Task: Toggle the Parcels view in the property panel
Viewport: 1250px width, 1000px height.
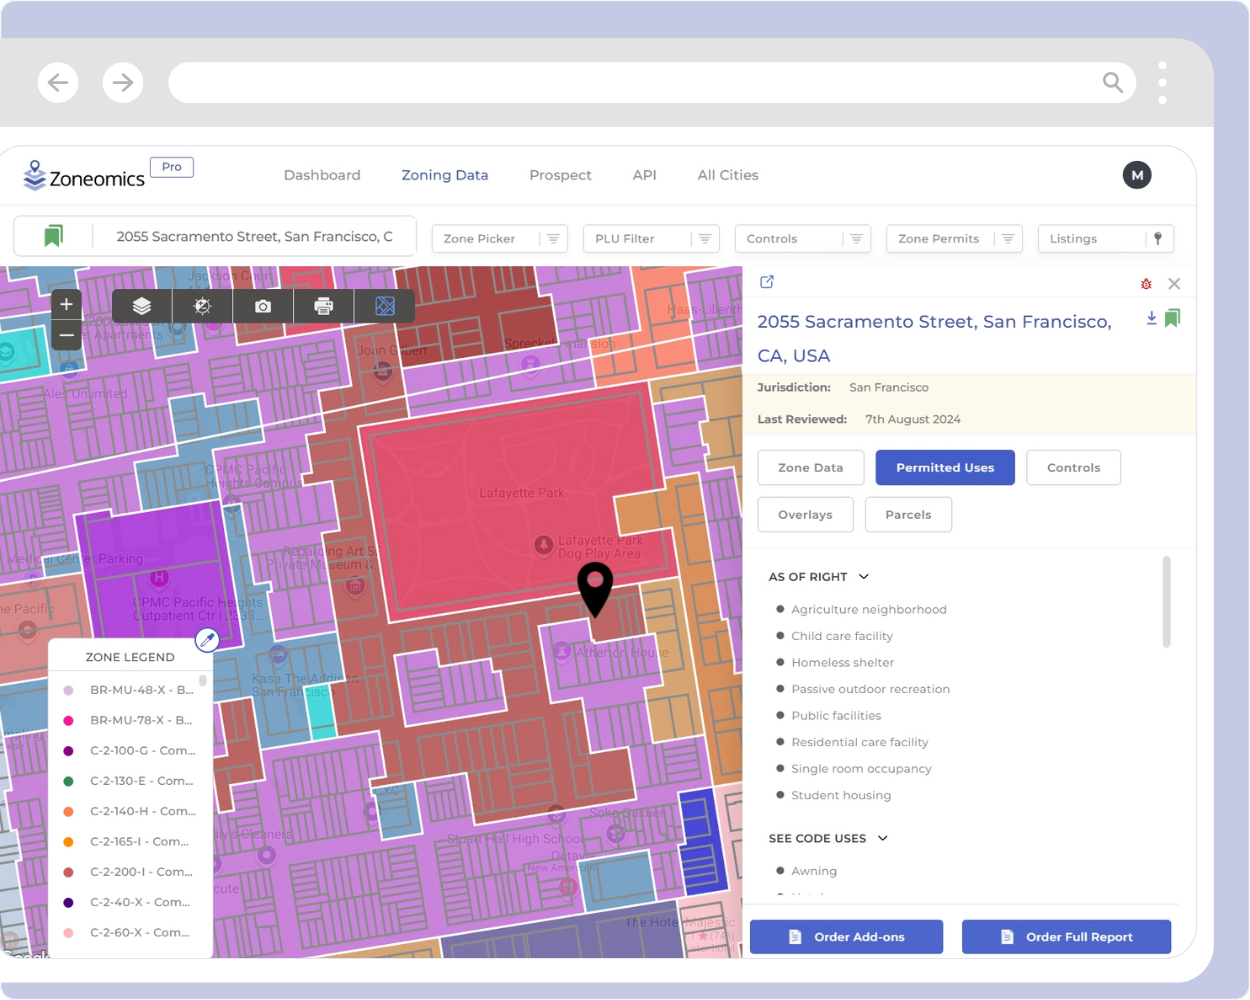Action: pyautogui.click(x=908, y=514)
